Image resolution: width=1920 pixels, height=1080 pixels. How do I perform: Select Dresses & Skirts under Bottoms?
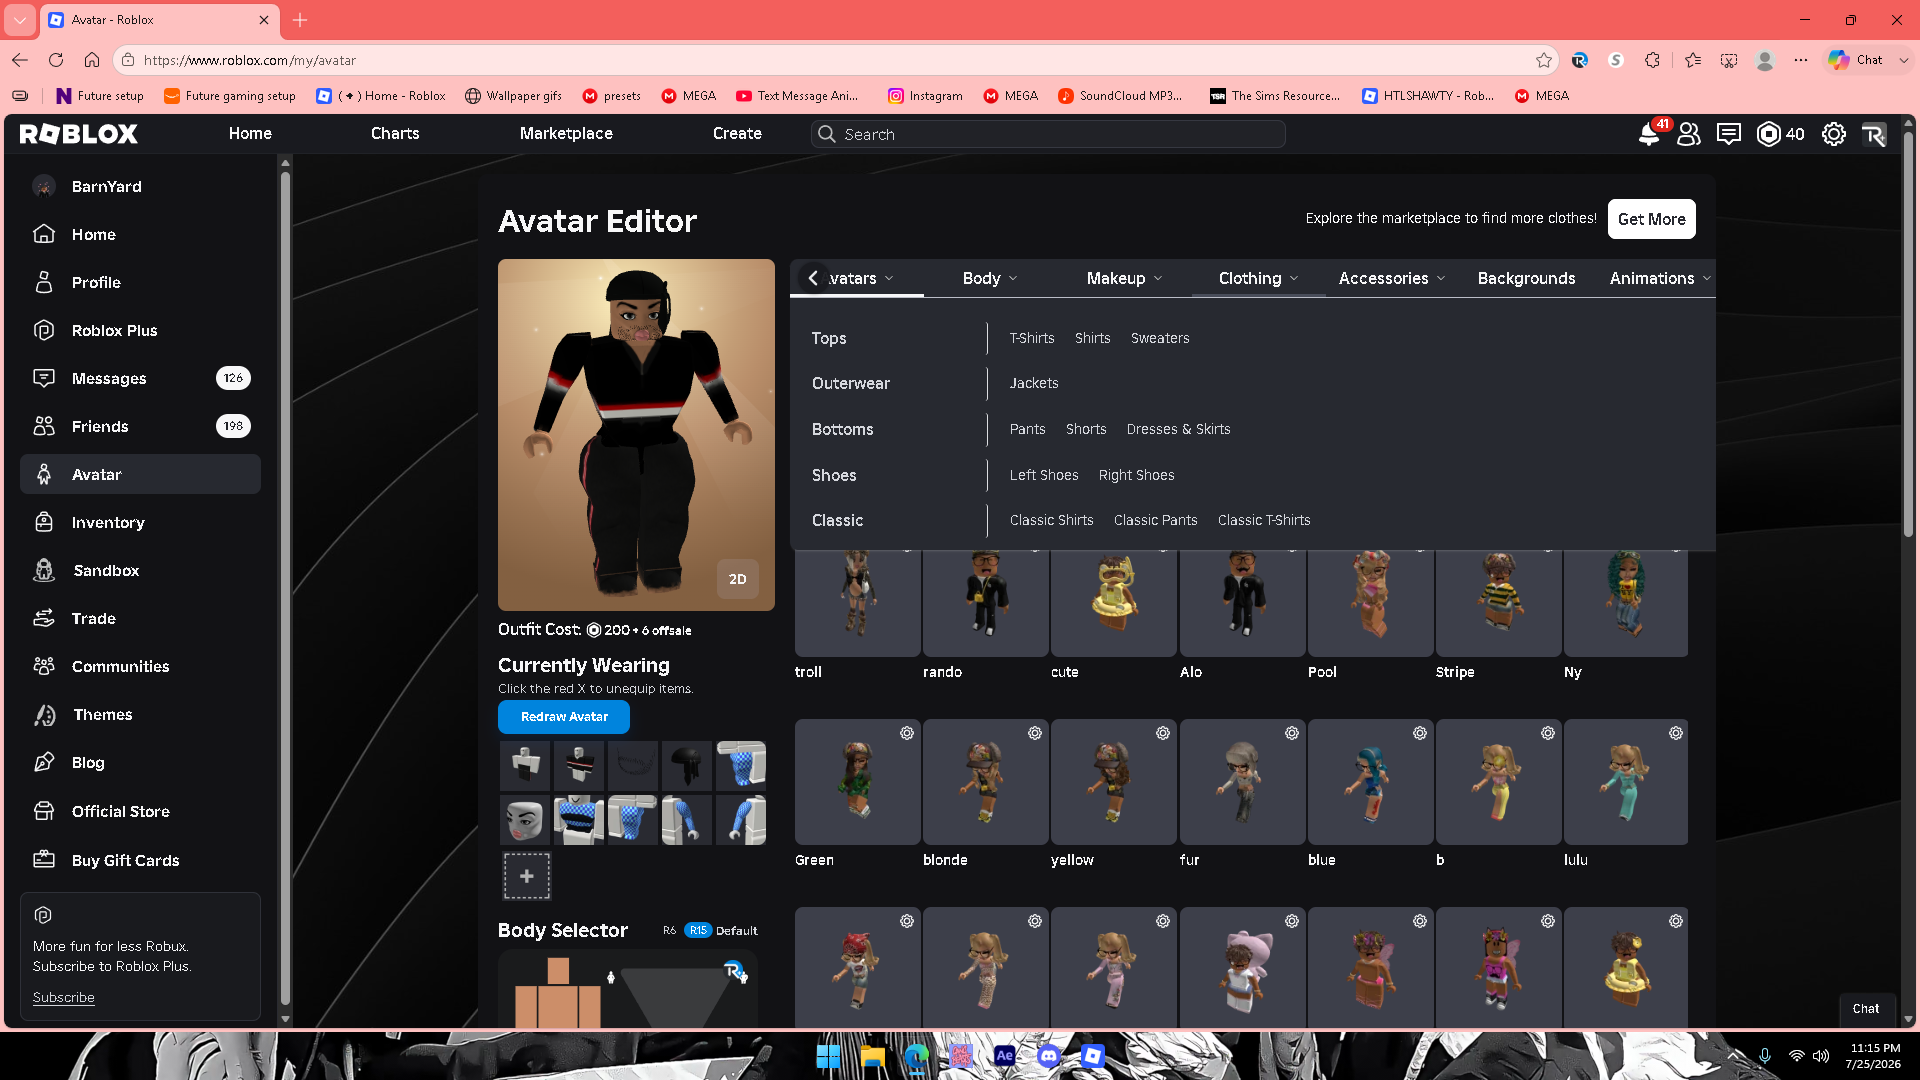1178,429
